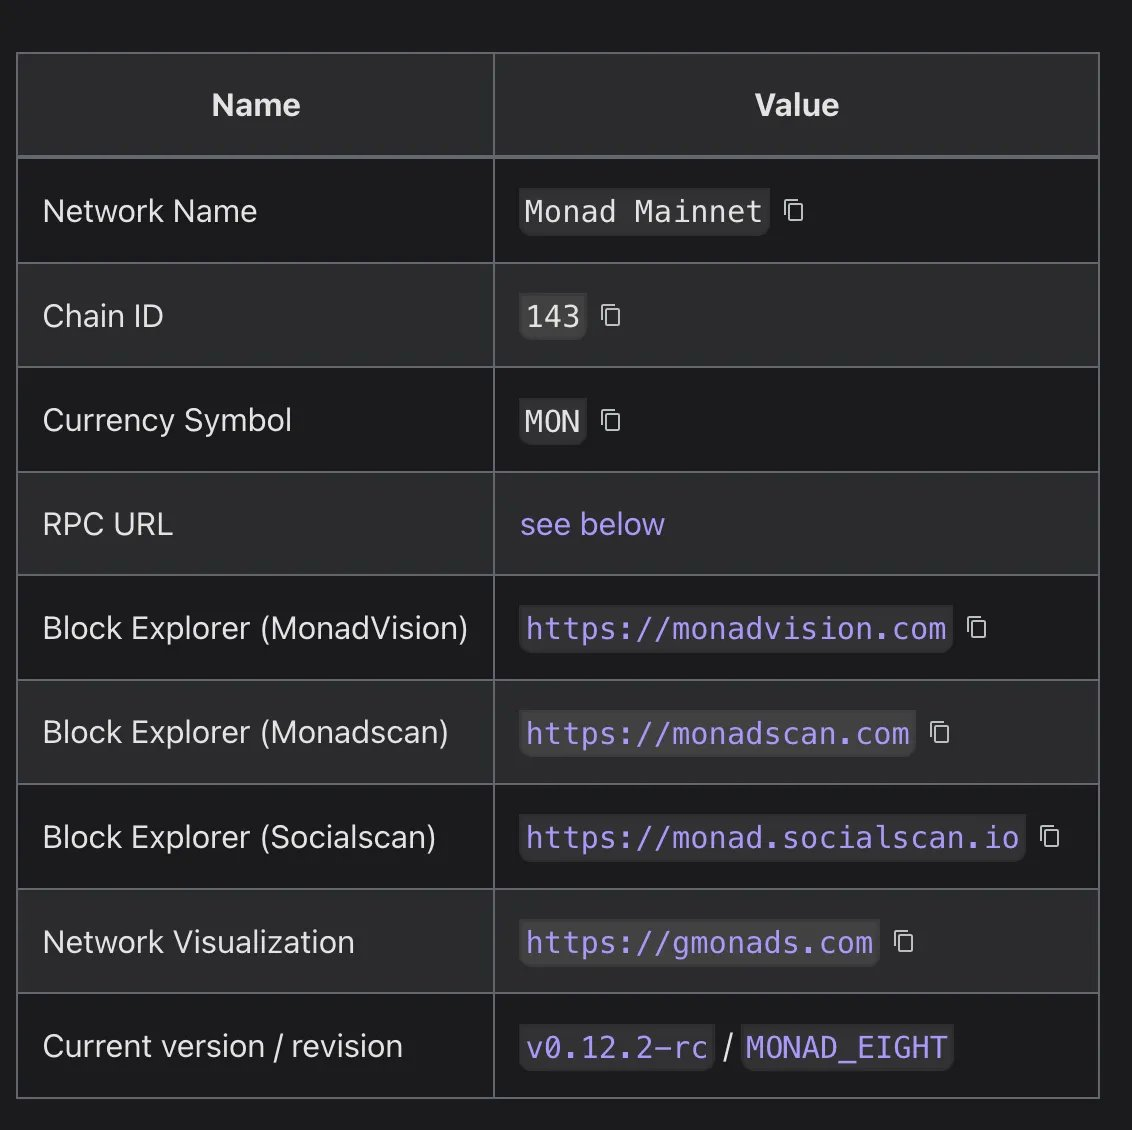Click the v0.12.2-rc version tag
Image resolution: width=1132 pixels, height=1130 pixels.
(617, 1047)
